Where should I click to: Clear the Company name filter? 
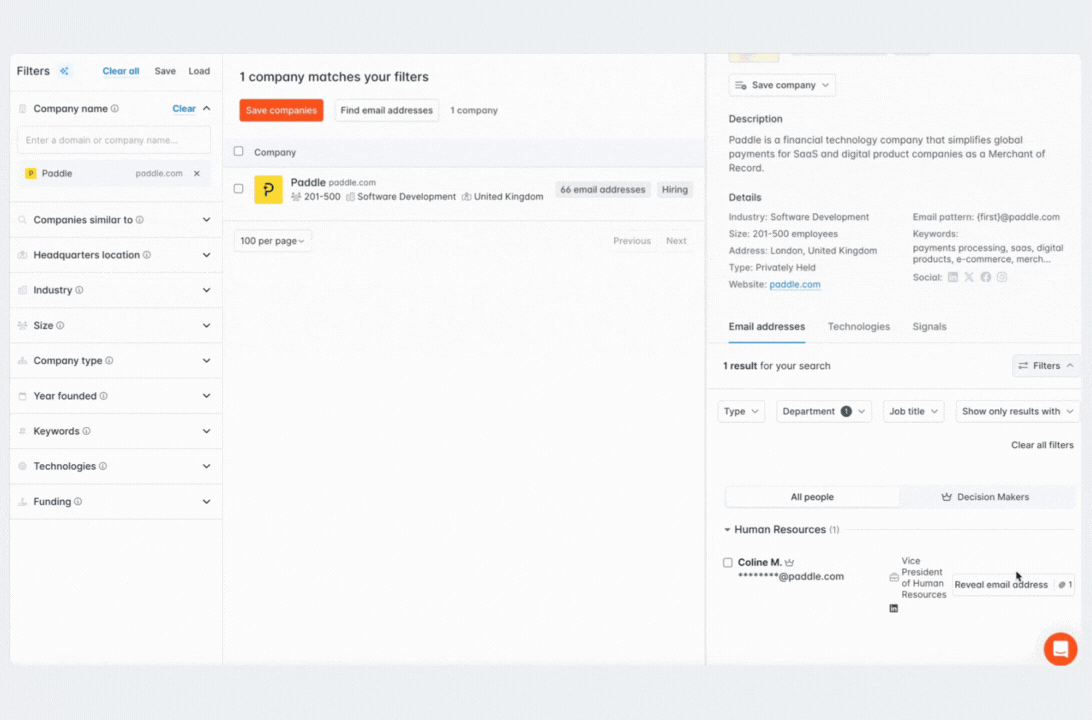click(184, 109)
